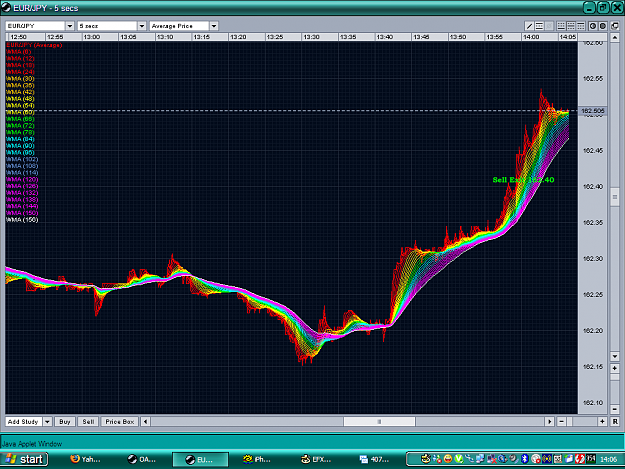The image size is (625, 469).
Task: Click the right circular chart mode icon
Action: (x=603, y=26)
